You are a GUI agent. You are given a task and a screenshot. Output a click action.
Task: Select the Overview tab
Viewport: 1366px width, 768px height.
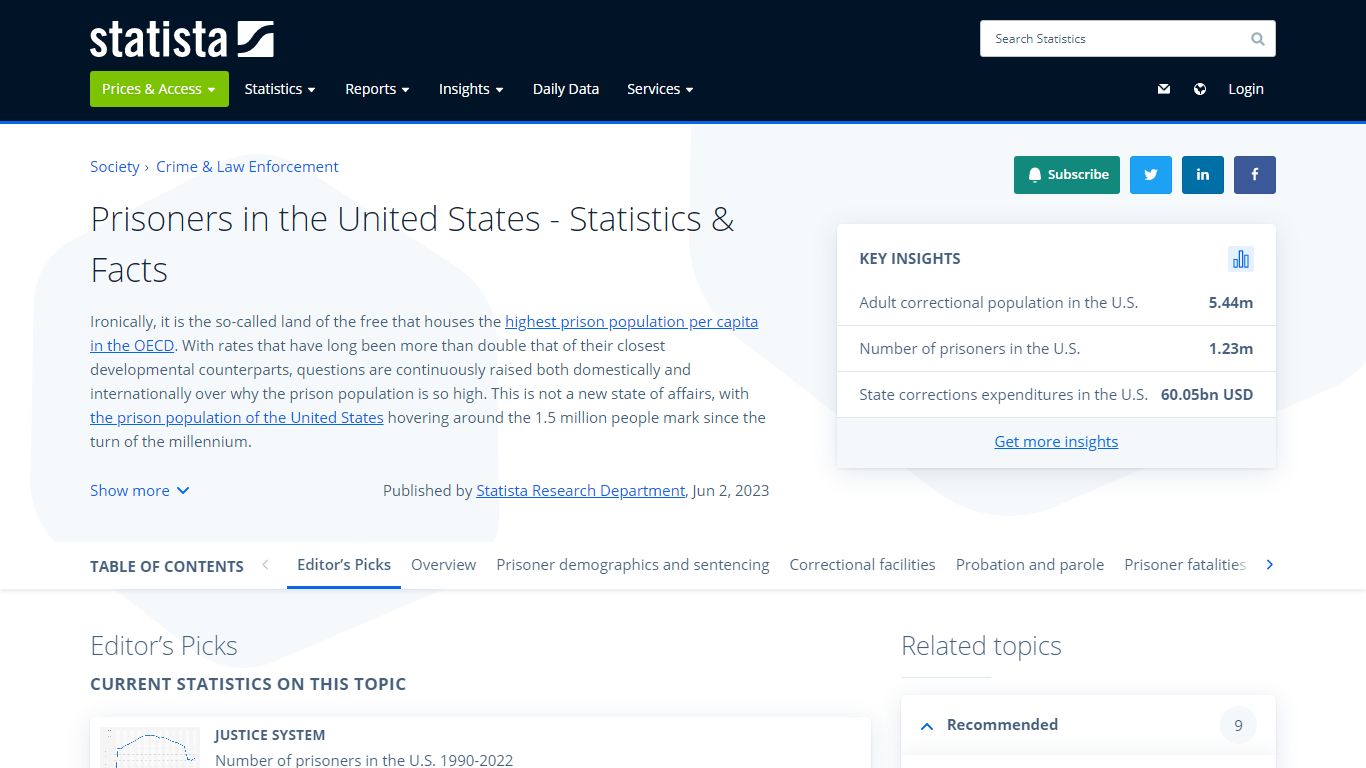443,565
